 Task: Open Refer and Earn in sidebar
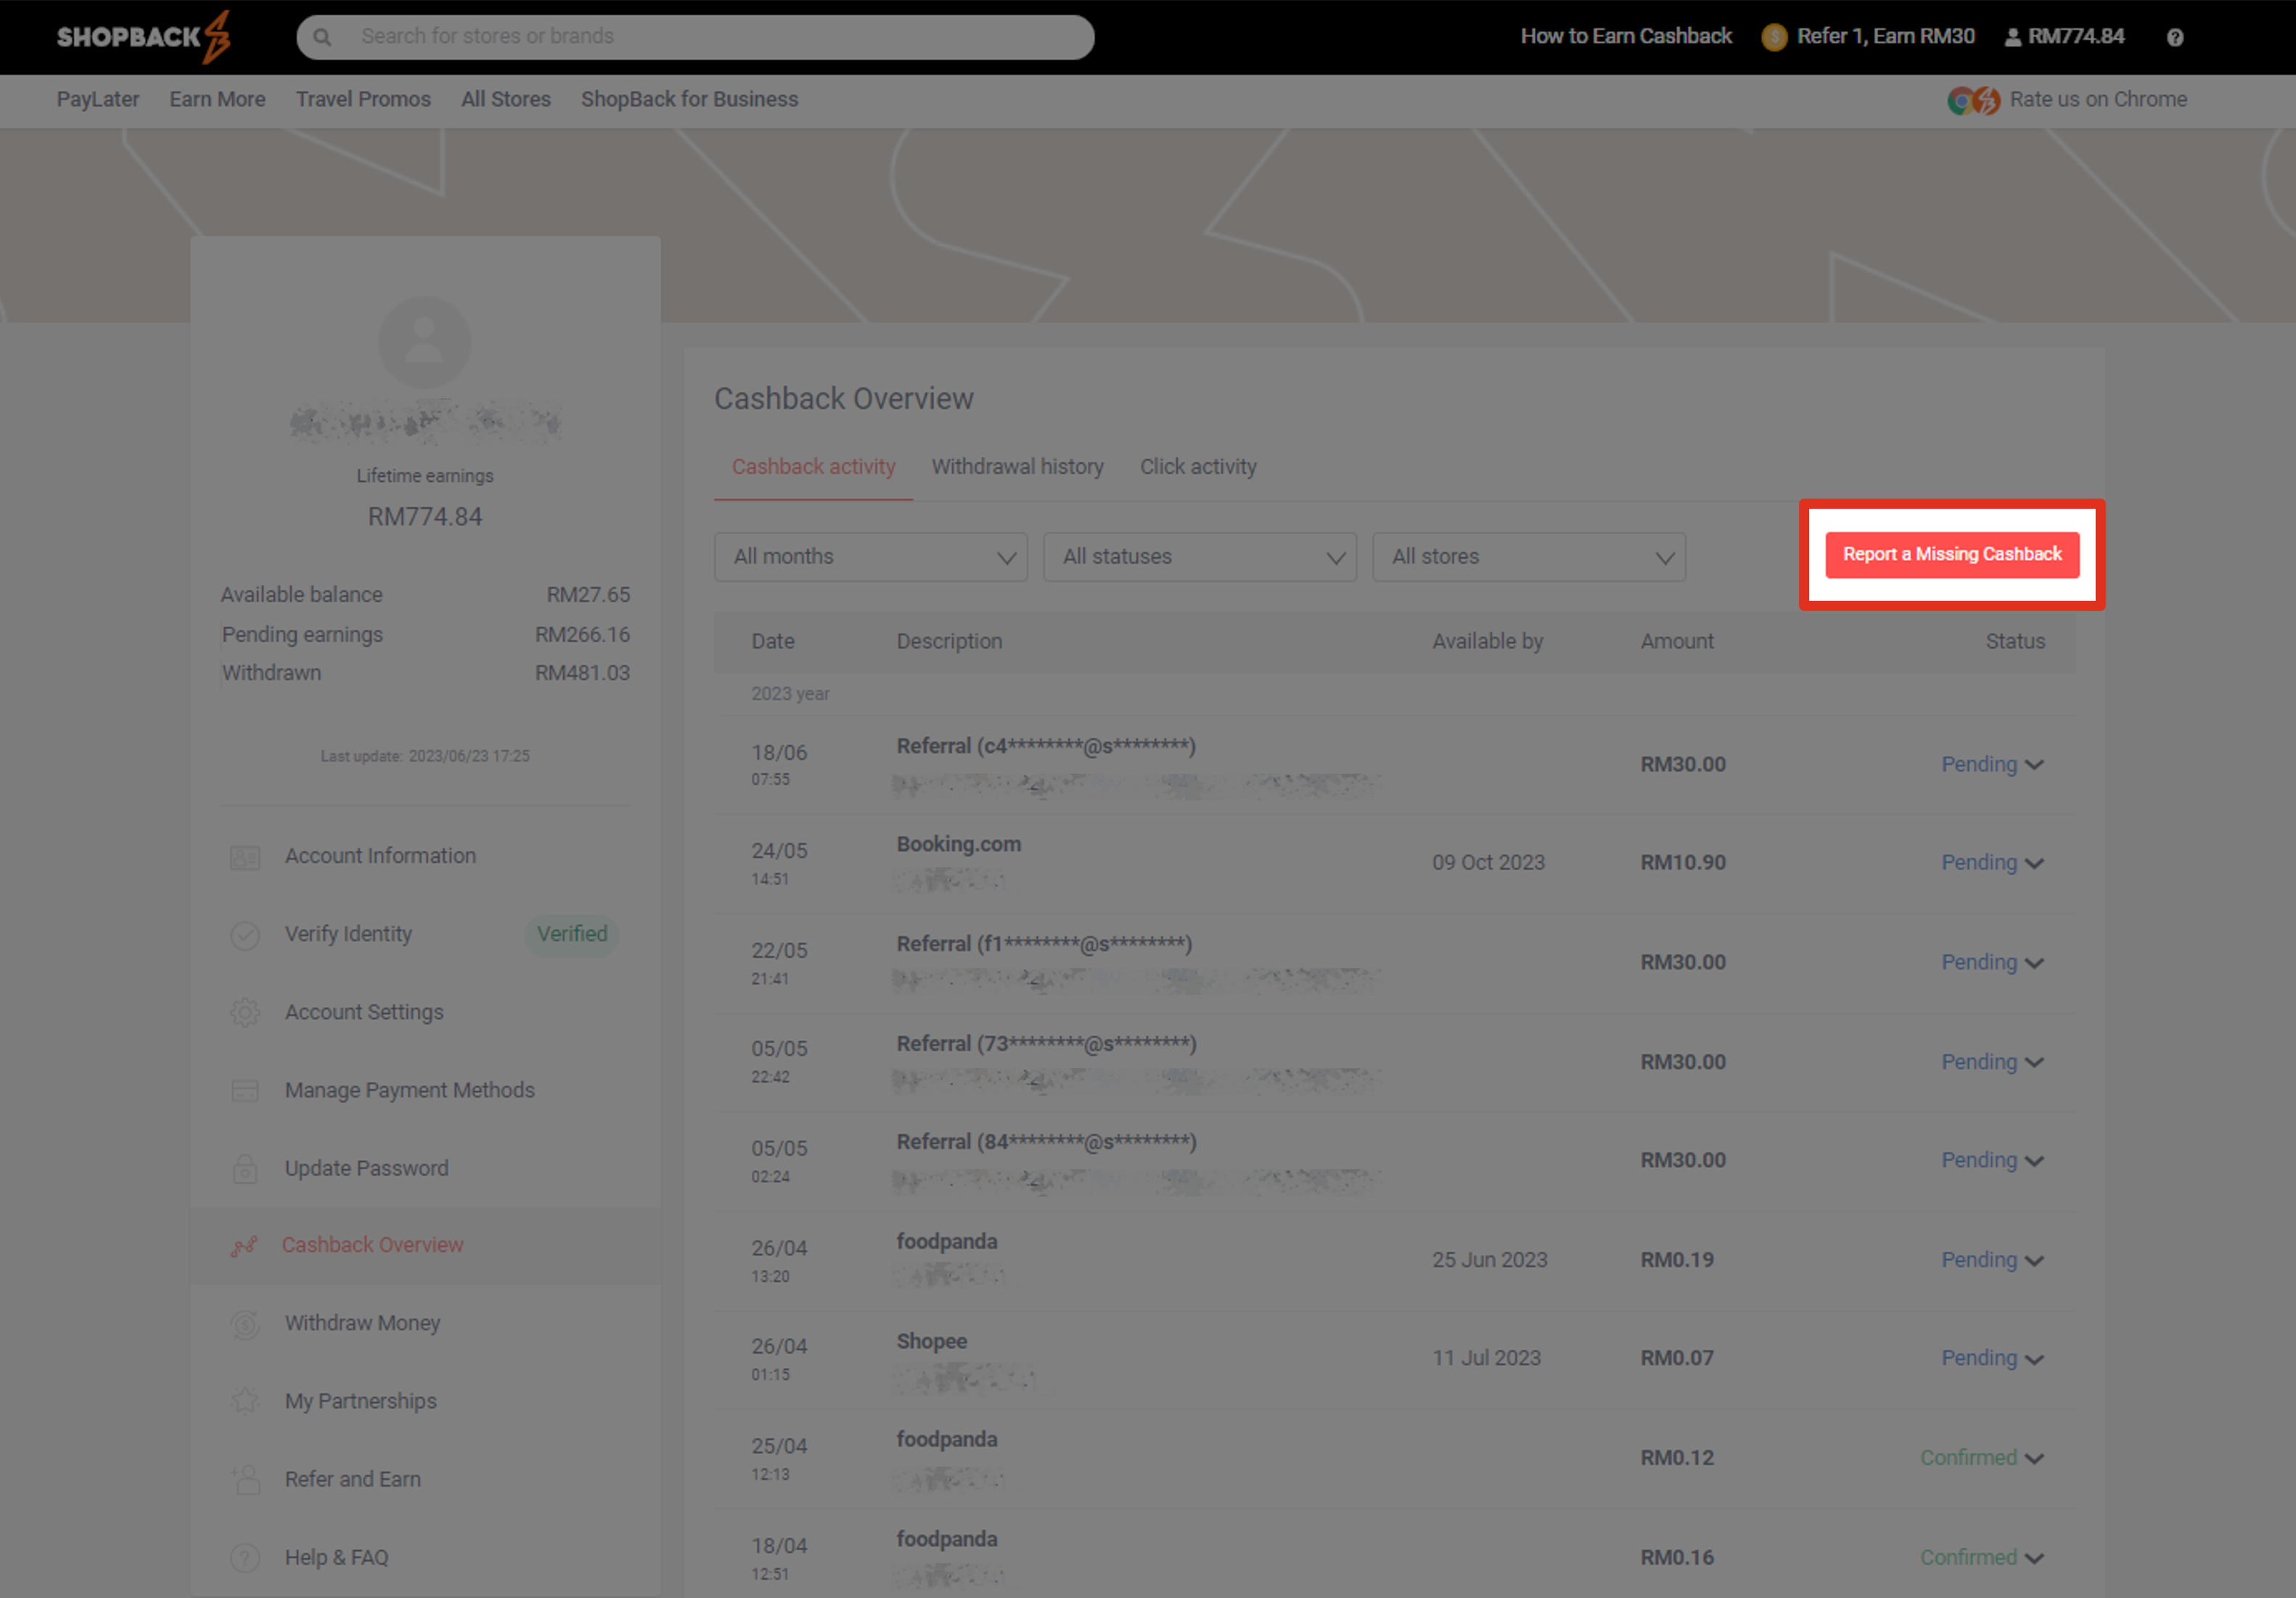point(353,1479)
